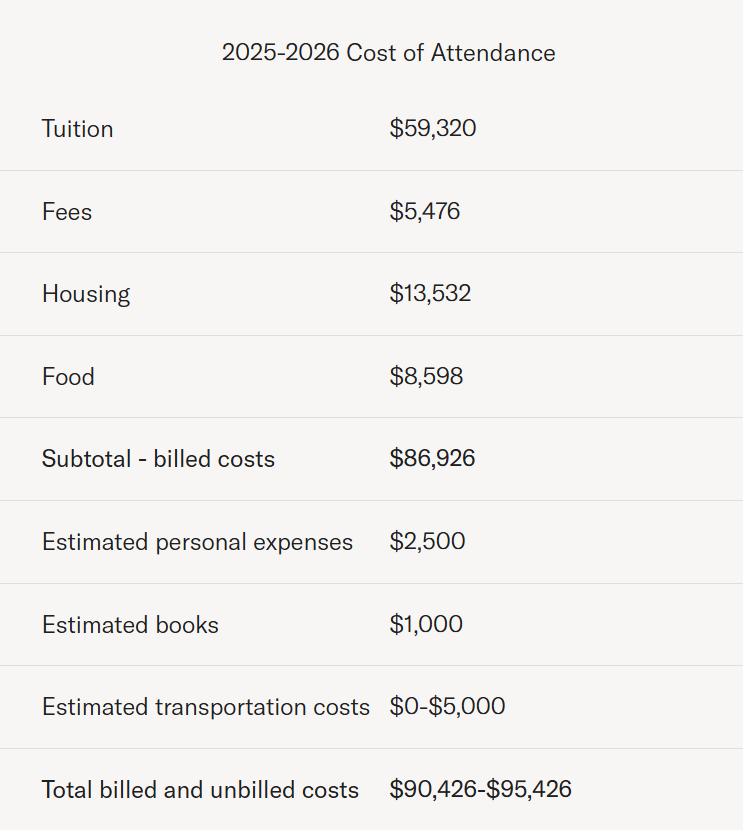This screenshot has height=830, width=743.
Task: Select the Subtotal - billed costs label
Action: tap(158, 459)
